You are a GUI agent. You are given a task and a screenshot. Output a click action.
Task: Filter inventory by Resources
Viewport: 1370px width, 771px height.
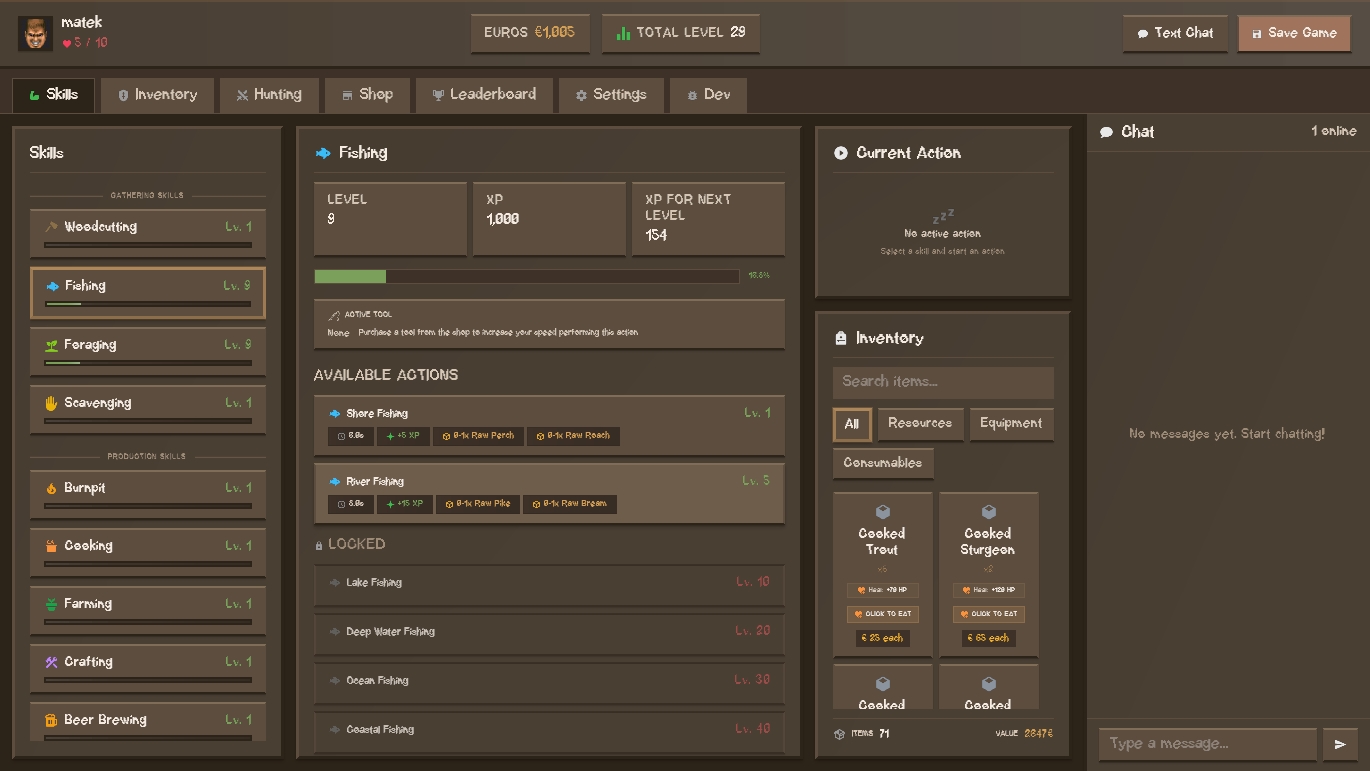point(920,424)
